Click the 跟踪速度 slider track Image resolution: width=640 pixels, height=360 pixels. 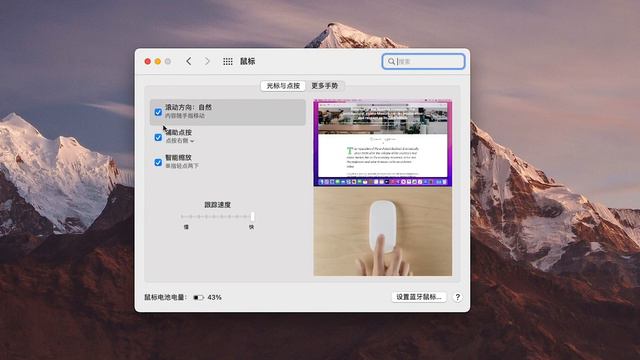[x=218, y=216]
